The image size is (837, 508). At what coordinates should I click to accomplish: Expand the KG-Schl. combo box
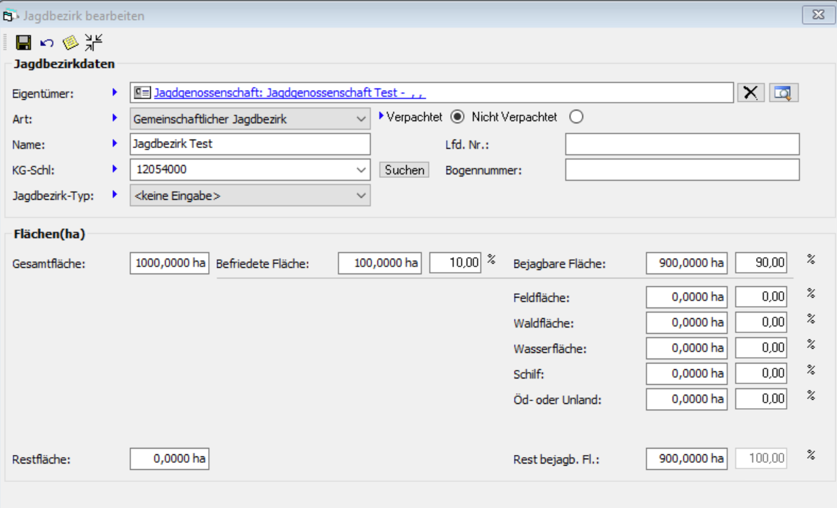coord(361,170)
